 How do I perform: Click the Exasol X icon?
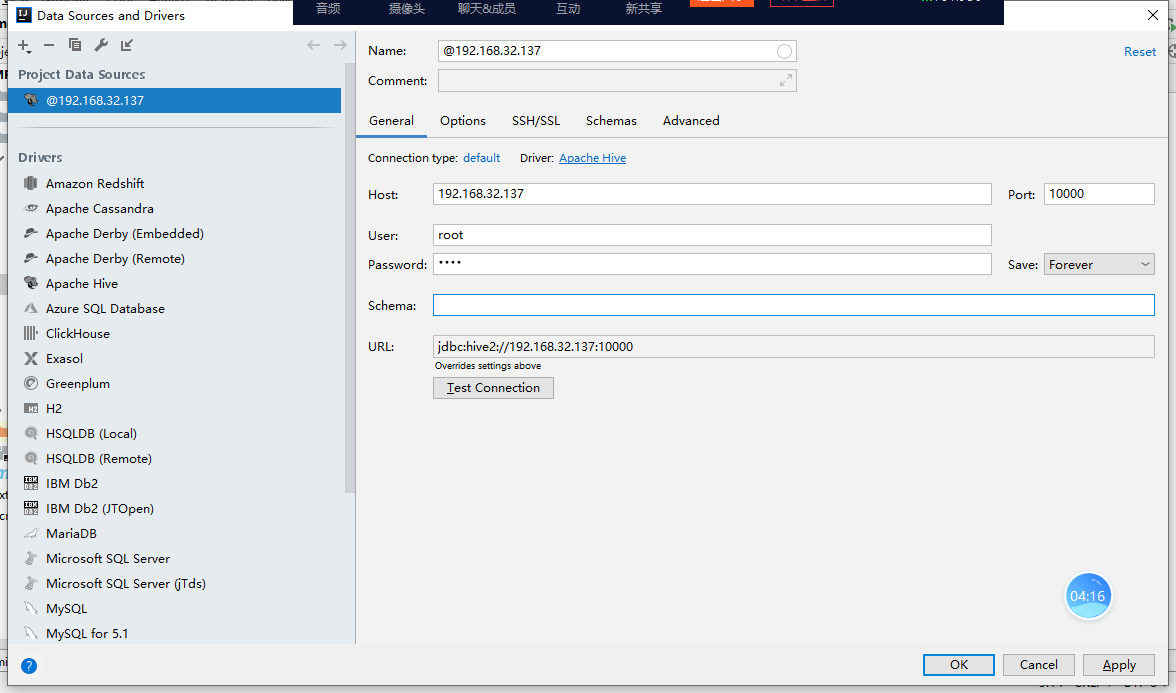[31, 358]
